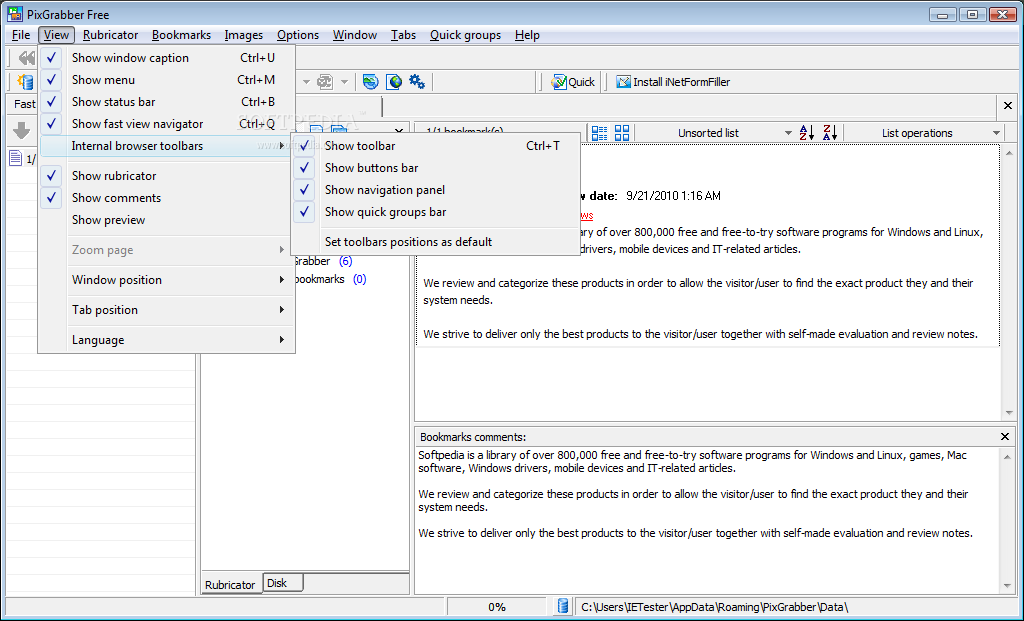The image size is (1024, 621).
Task: Select the Fast tab
Action: (x=25, y=104)
